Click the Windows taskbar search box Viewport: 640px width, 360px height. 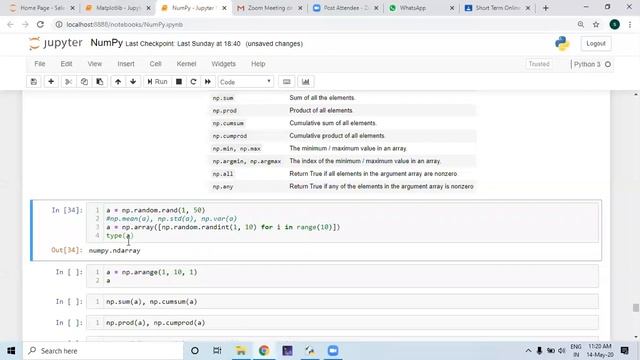pos(103,351)
